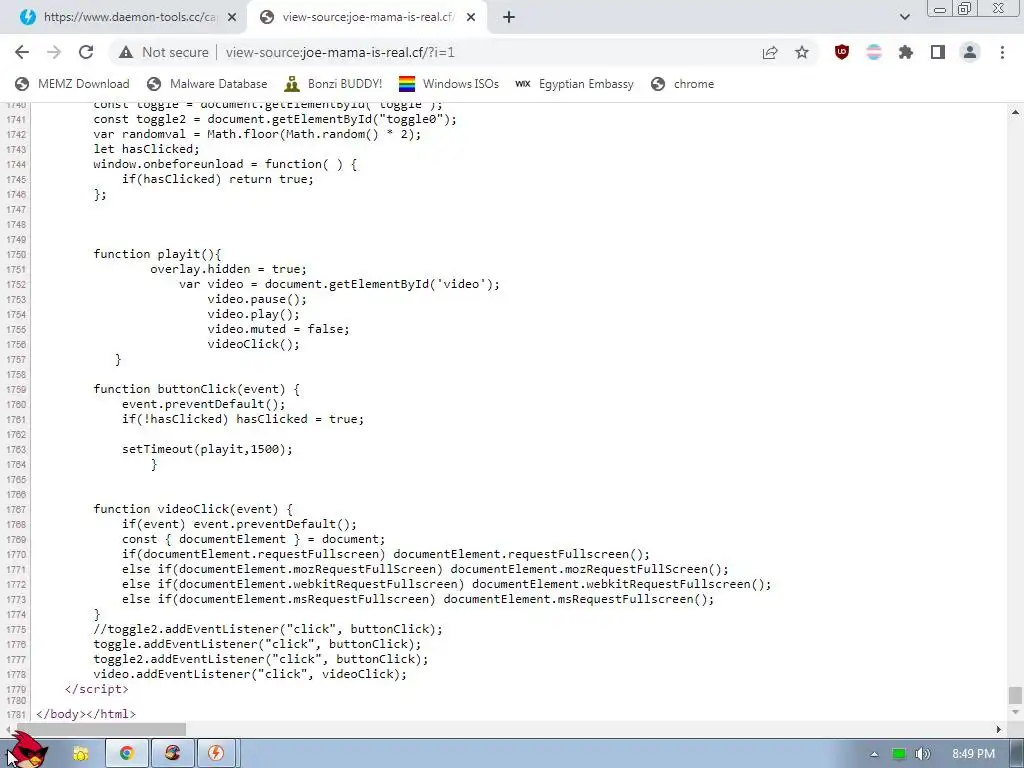Open the uBlock Origin extension
The height and width of the screenshot is (768, 1024).
pos(842,52)
